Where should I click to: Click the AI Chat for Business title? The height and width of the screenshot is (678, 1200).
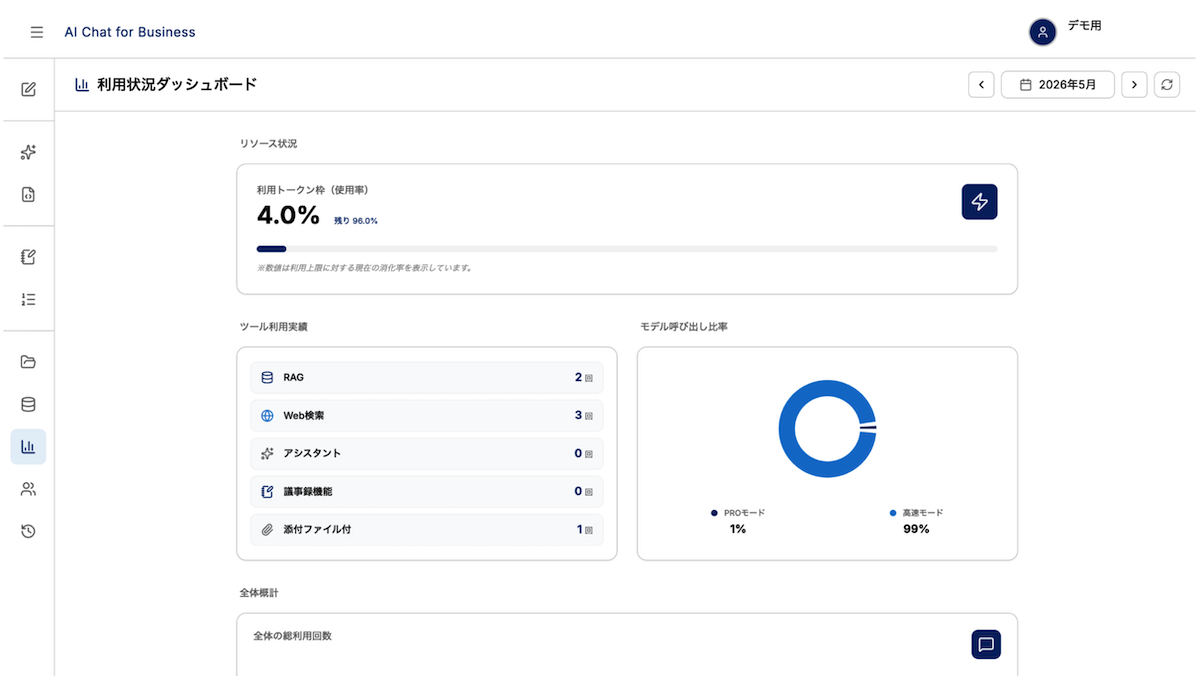pos(130,32)
